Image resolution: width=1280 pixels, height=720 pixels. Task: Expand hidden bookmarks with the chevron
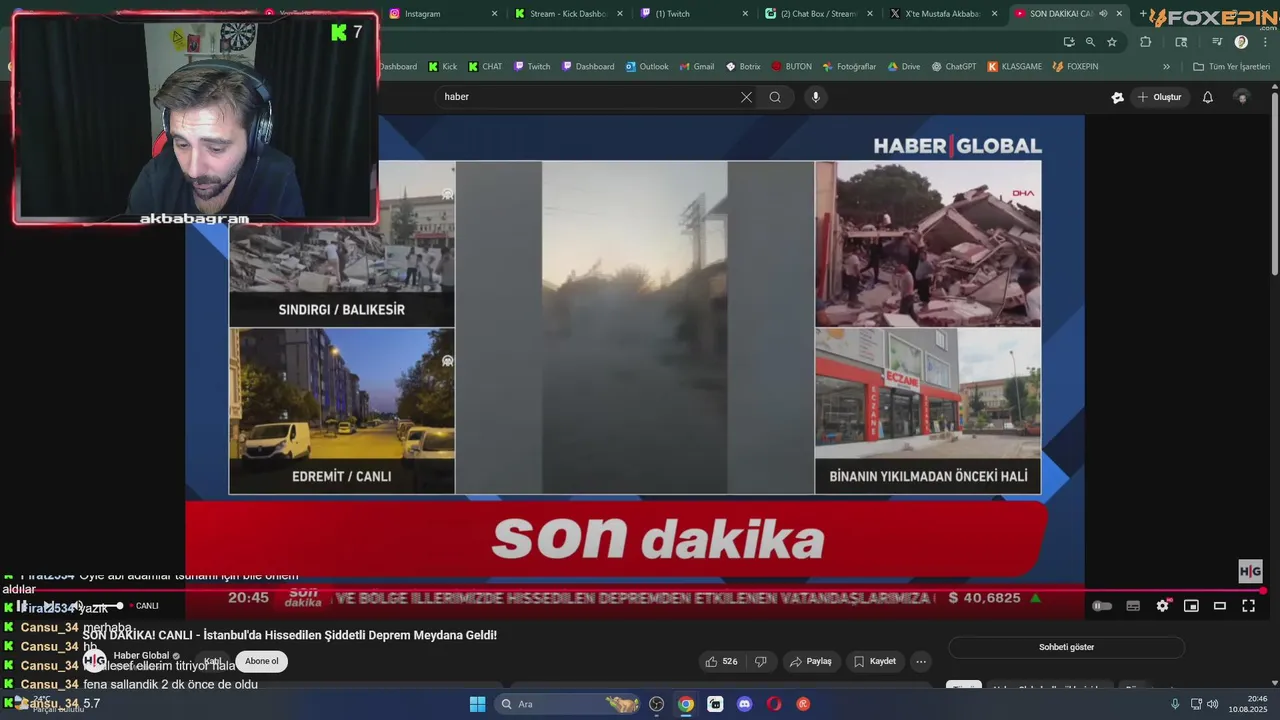(x=1166, y=67)
